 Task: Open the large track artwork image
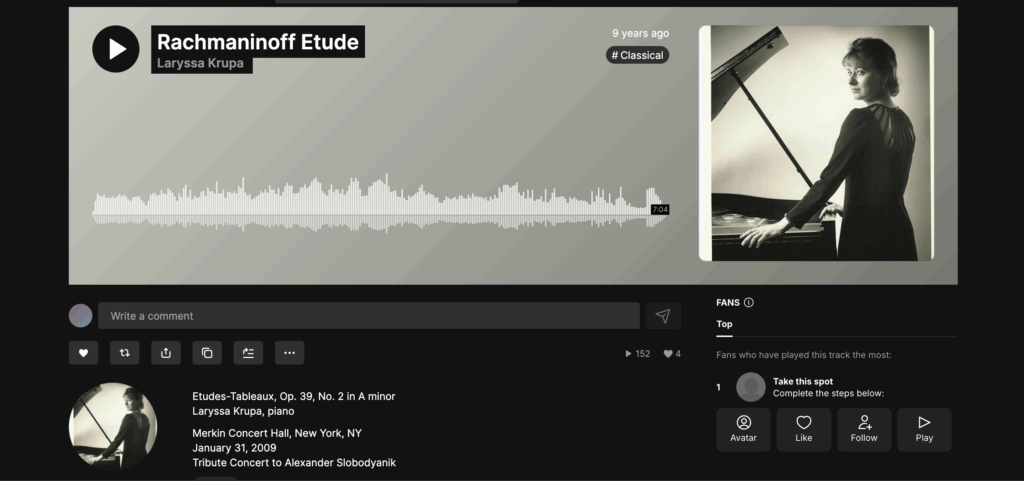[816, 143]
